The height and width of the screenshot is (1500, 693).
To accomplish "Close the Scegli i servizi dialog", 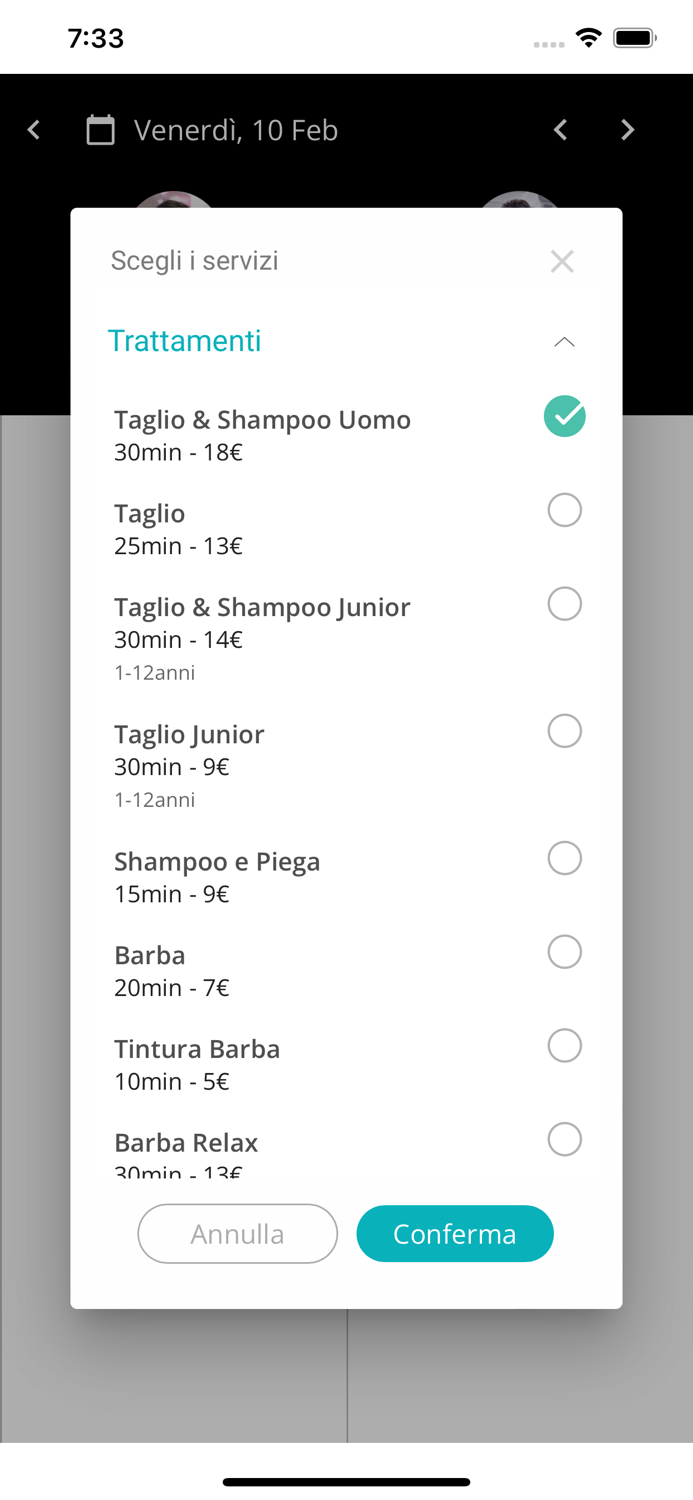I will [x=562, y=261].
